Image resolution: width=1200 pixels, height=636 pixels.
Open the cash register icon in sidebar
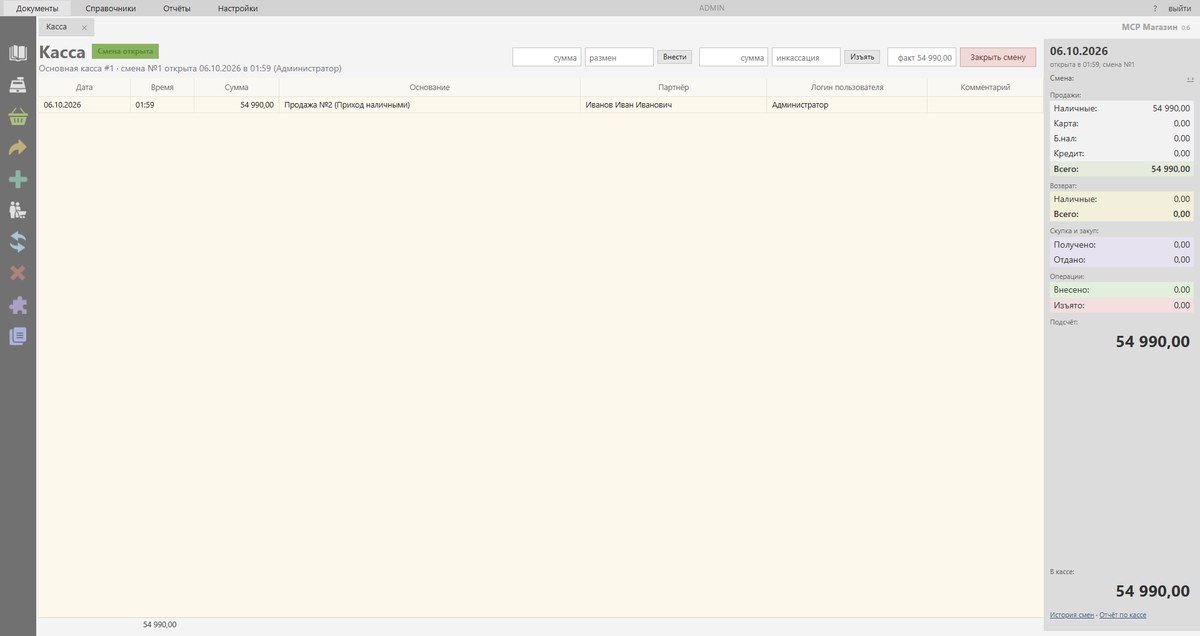18,85
